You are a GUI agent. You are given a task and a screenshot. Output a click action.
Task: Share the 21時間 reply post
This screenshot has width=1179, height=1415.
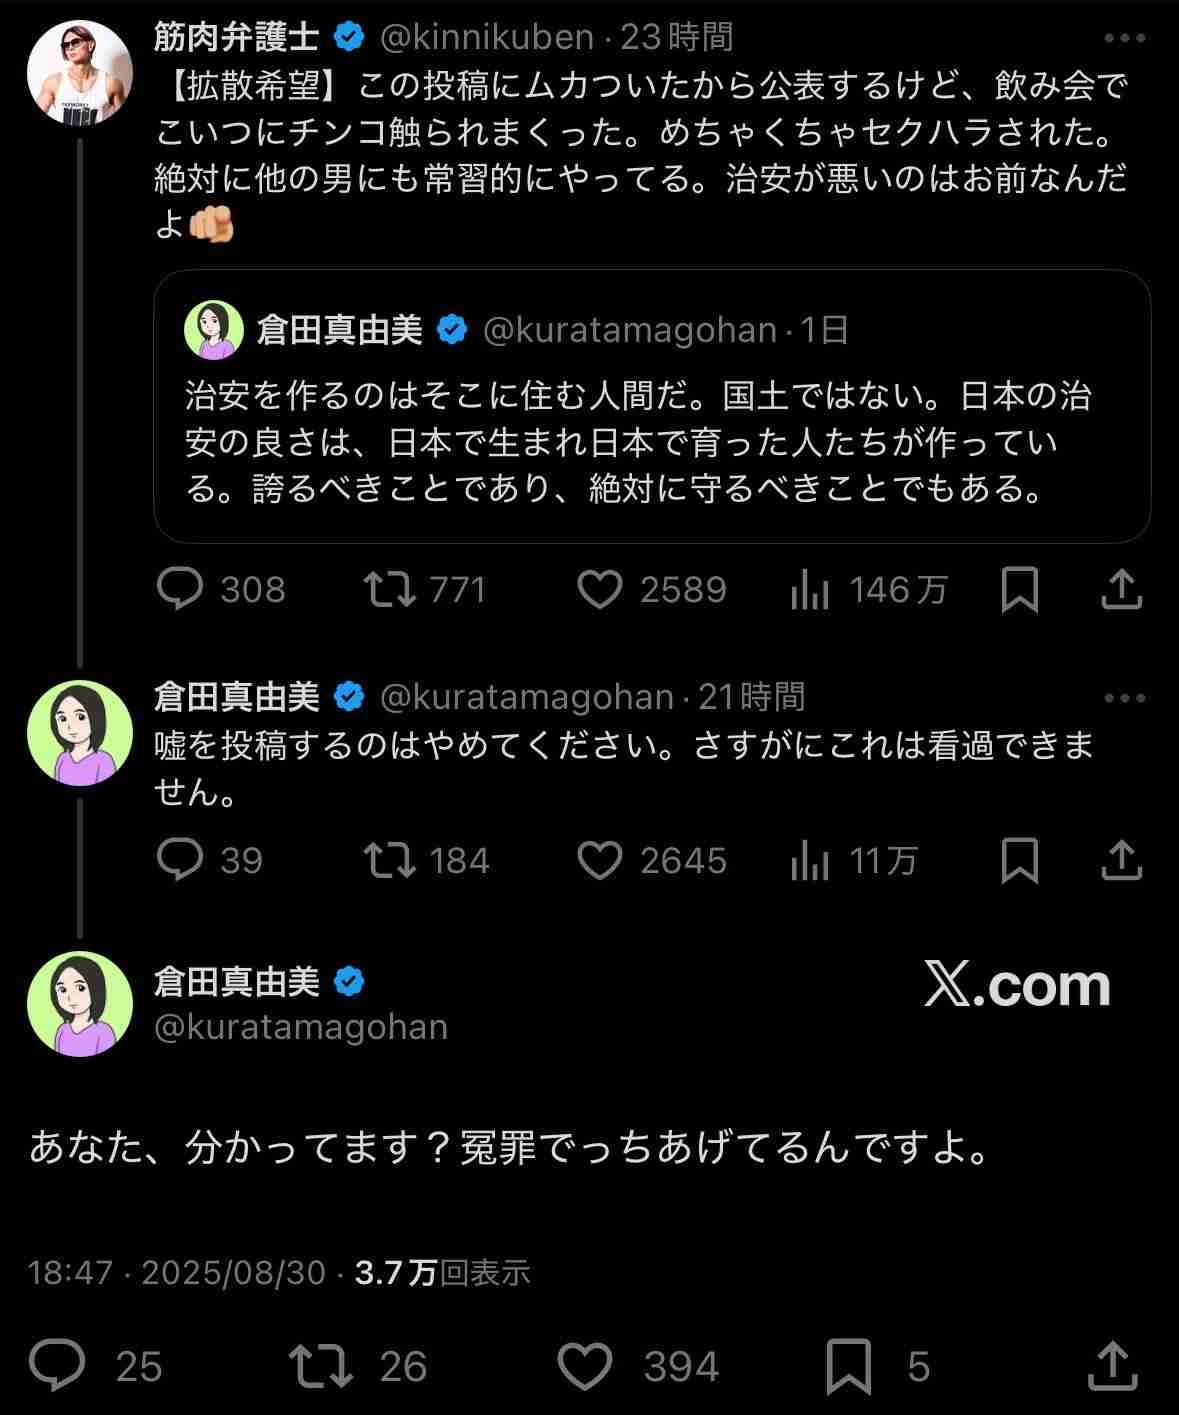click(x=1121, y=860)
